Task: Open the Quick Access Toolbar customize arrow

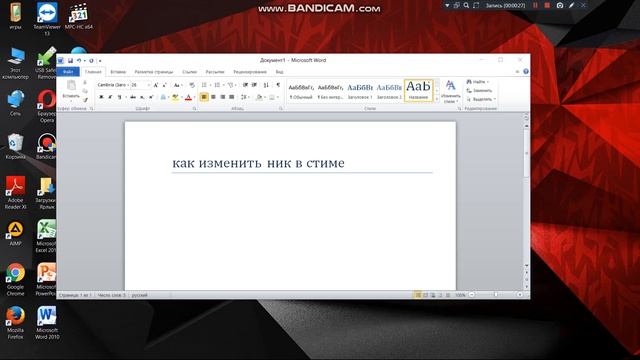Action: [100, 61]
